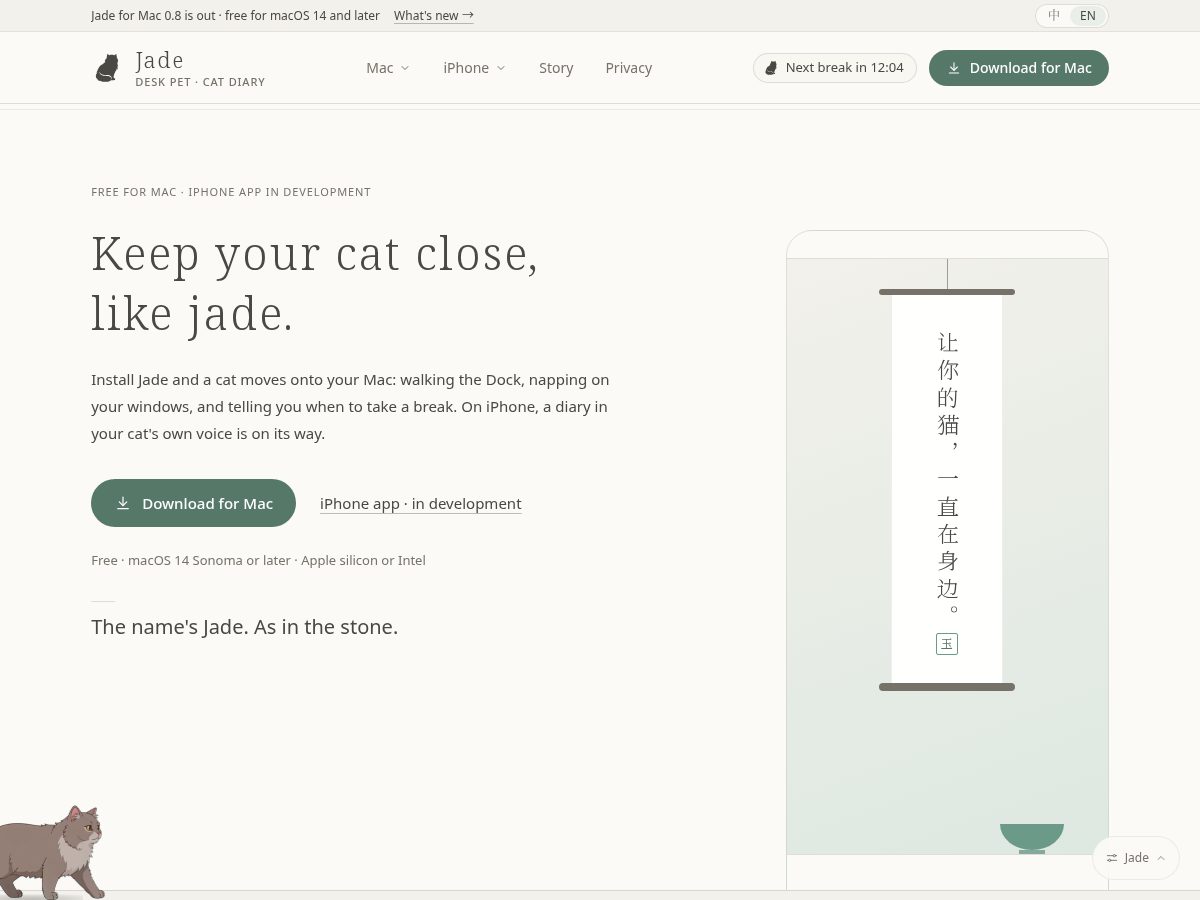Viewport: 1200px width, 900px height.
Task: Expand the Jade settings widget chevron
Action: click(1160, 858)
